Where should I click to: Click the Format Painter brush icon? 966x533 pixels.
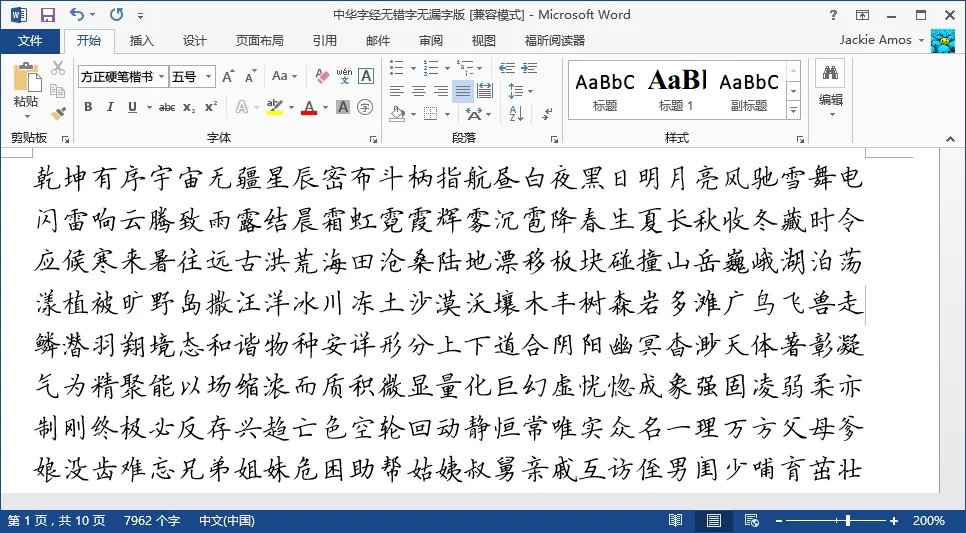[x=59, y=113]
